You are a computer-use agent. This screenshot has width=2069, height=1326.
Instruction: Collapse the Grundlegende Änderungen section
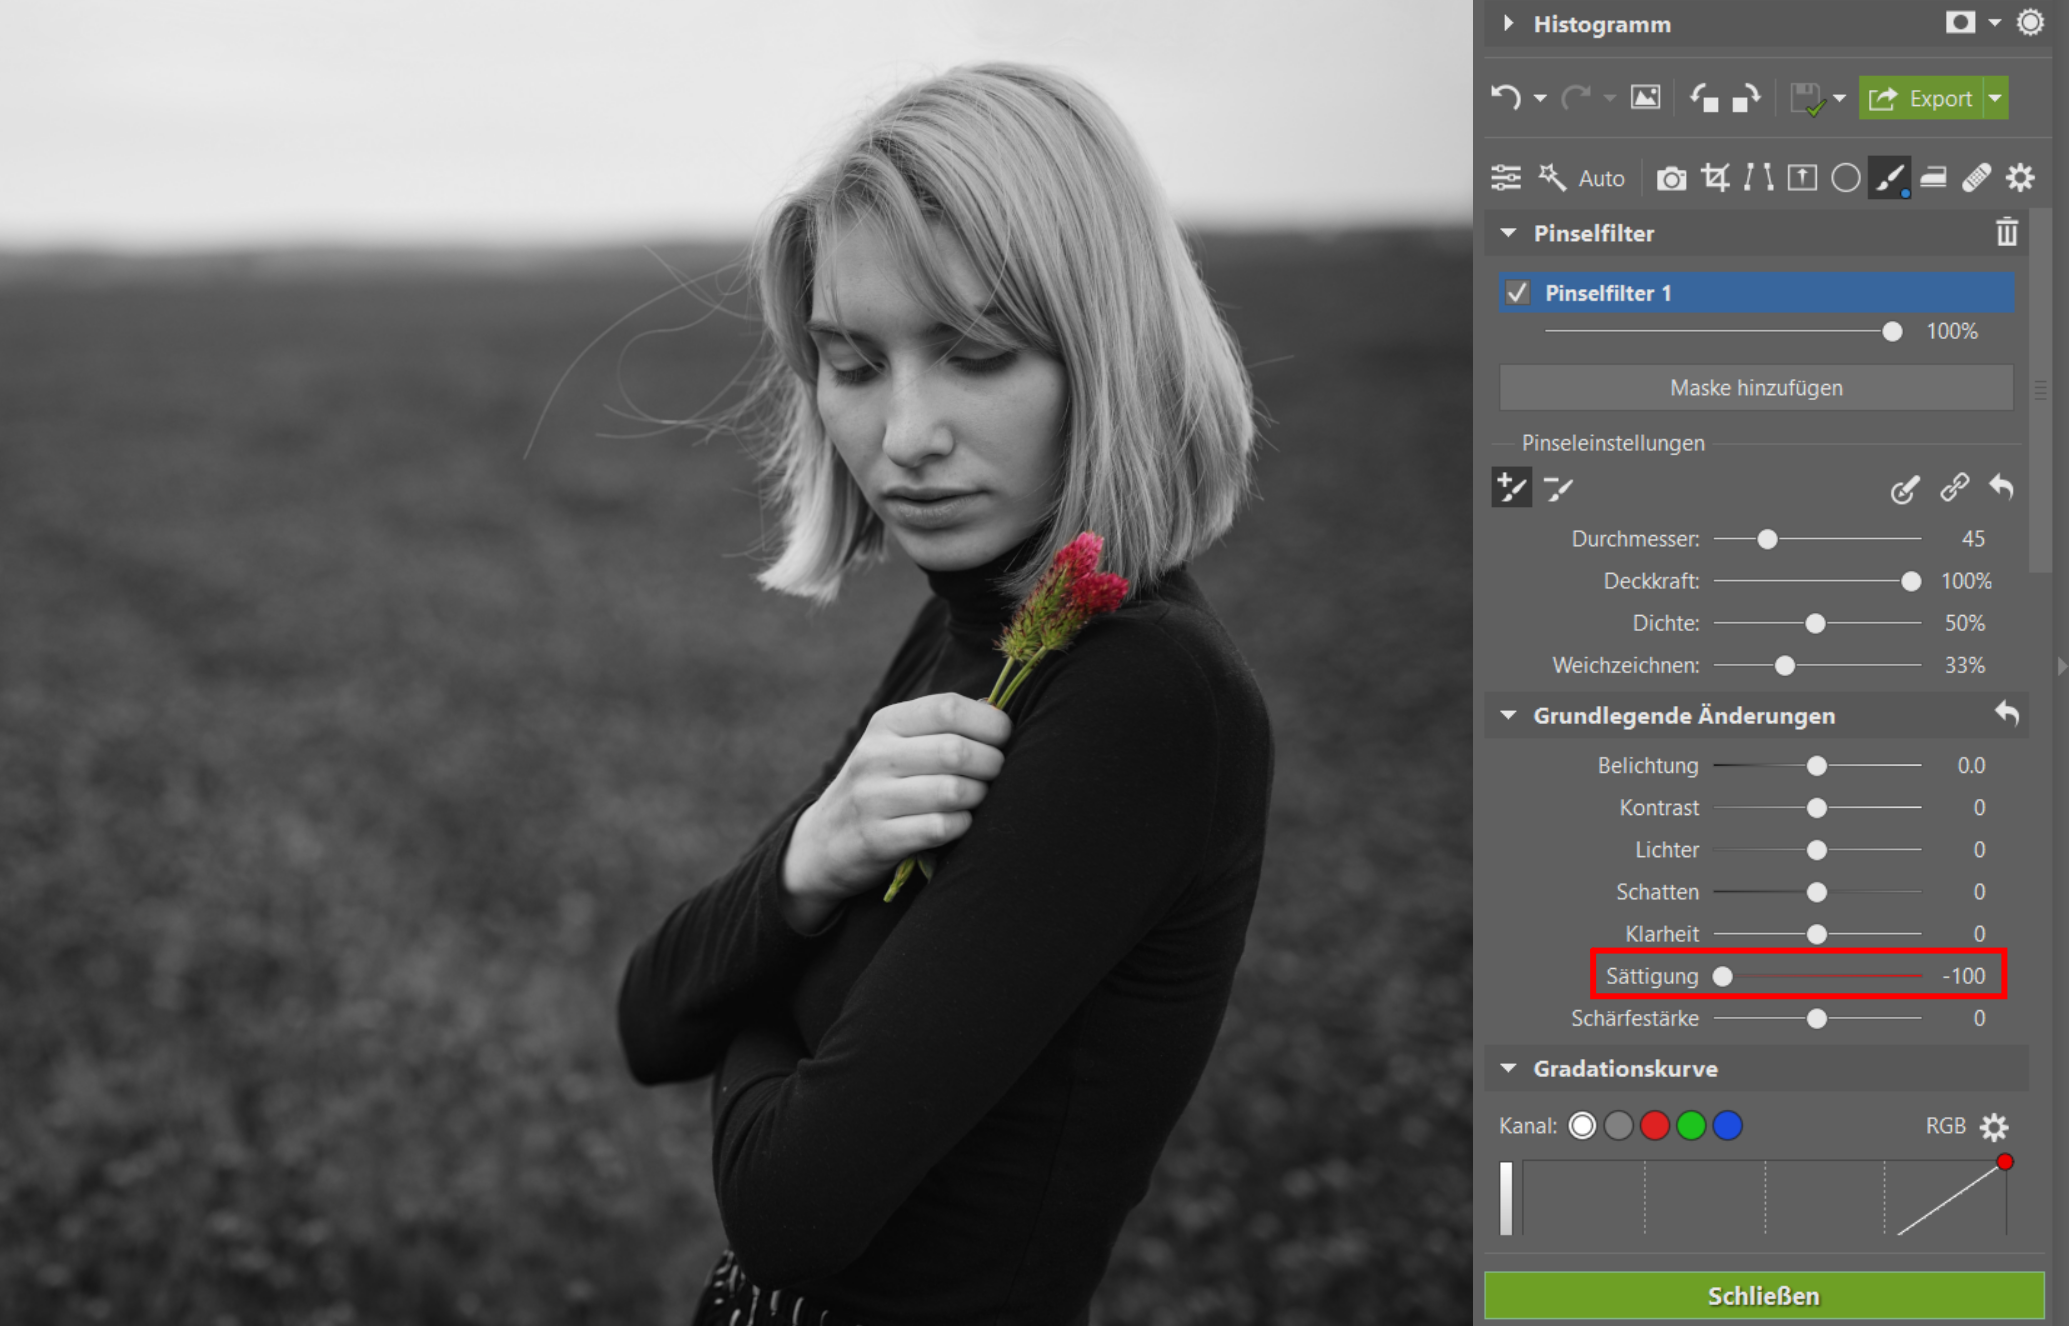(1509, 716)
